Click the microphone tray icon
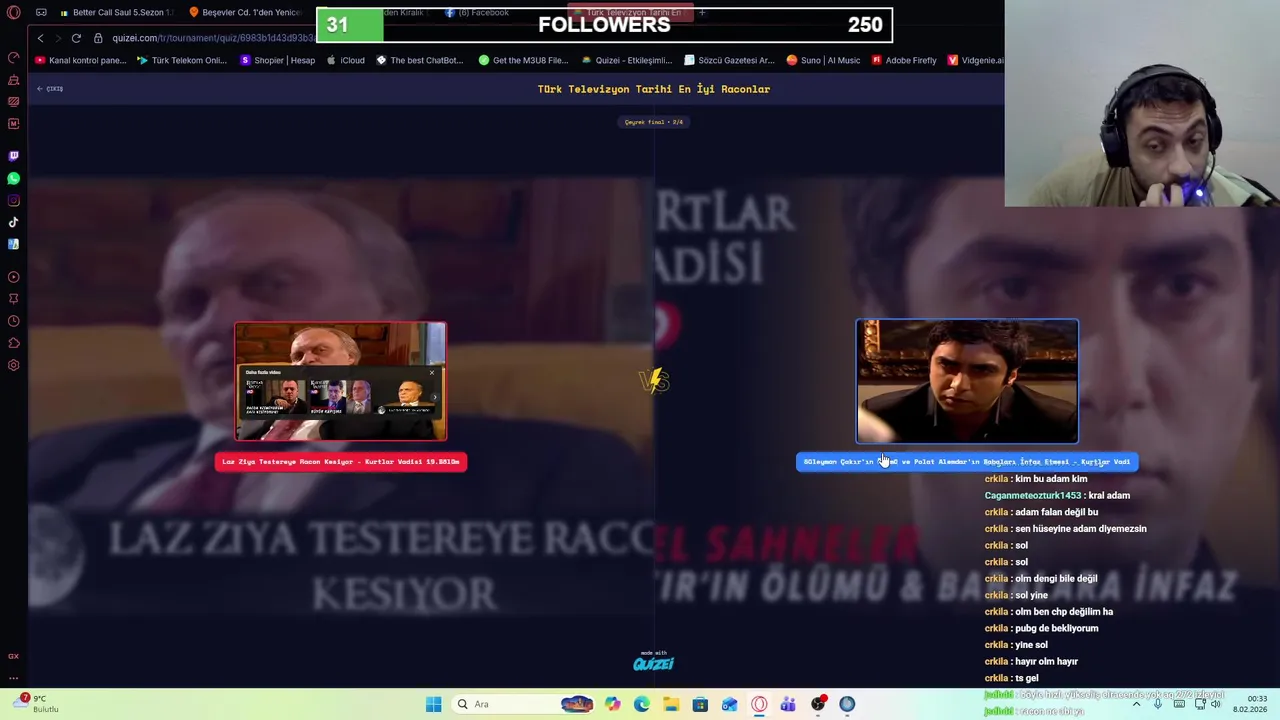1280x720 pixels. [1158, 704]
